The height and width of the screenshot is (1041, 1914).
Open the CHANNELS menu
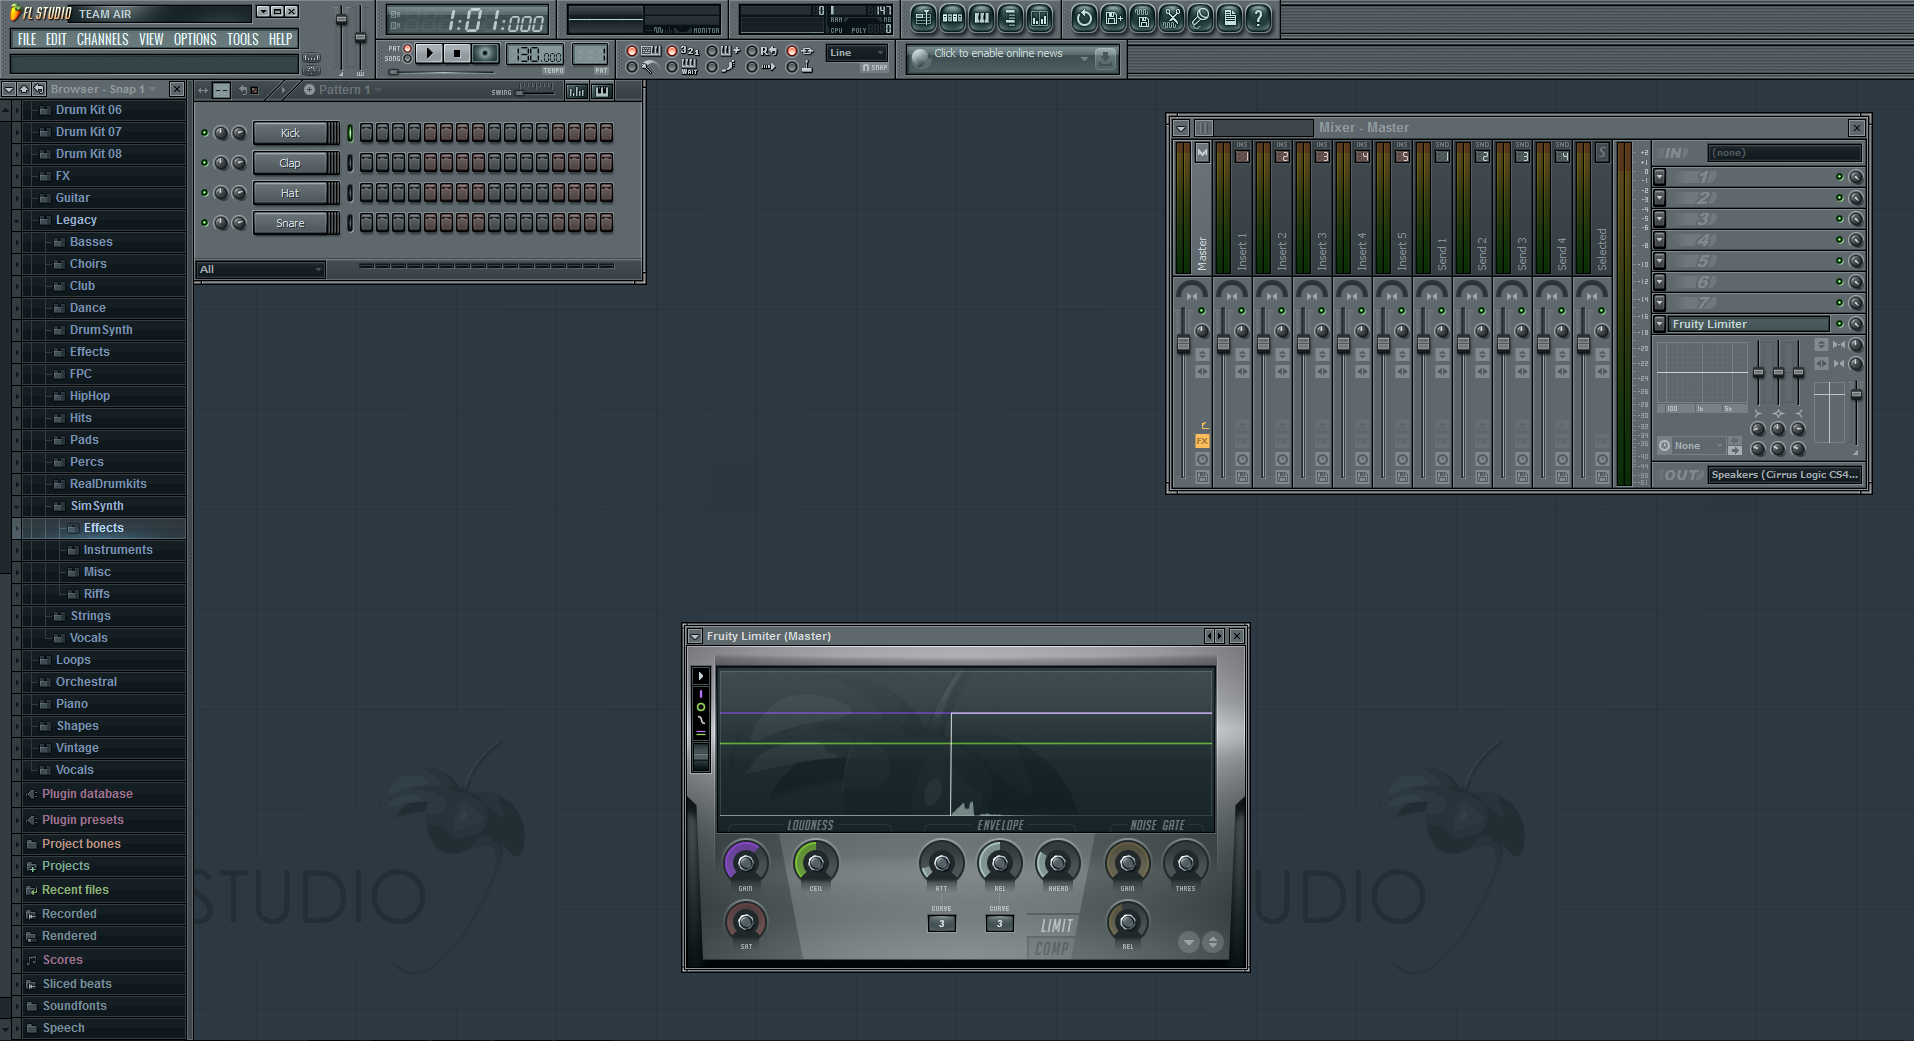tap(103, 39)
